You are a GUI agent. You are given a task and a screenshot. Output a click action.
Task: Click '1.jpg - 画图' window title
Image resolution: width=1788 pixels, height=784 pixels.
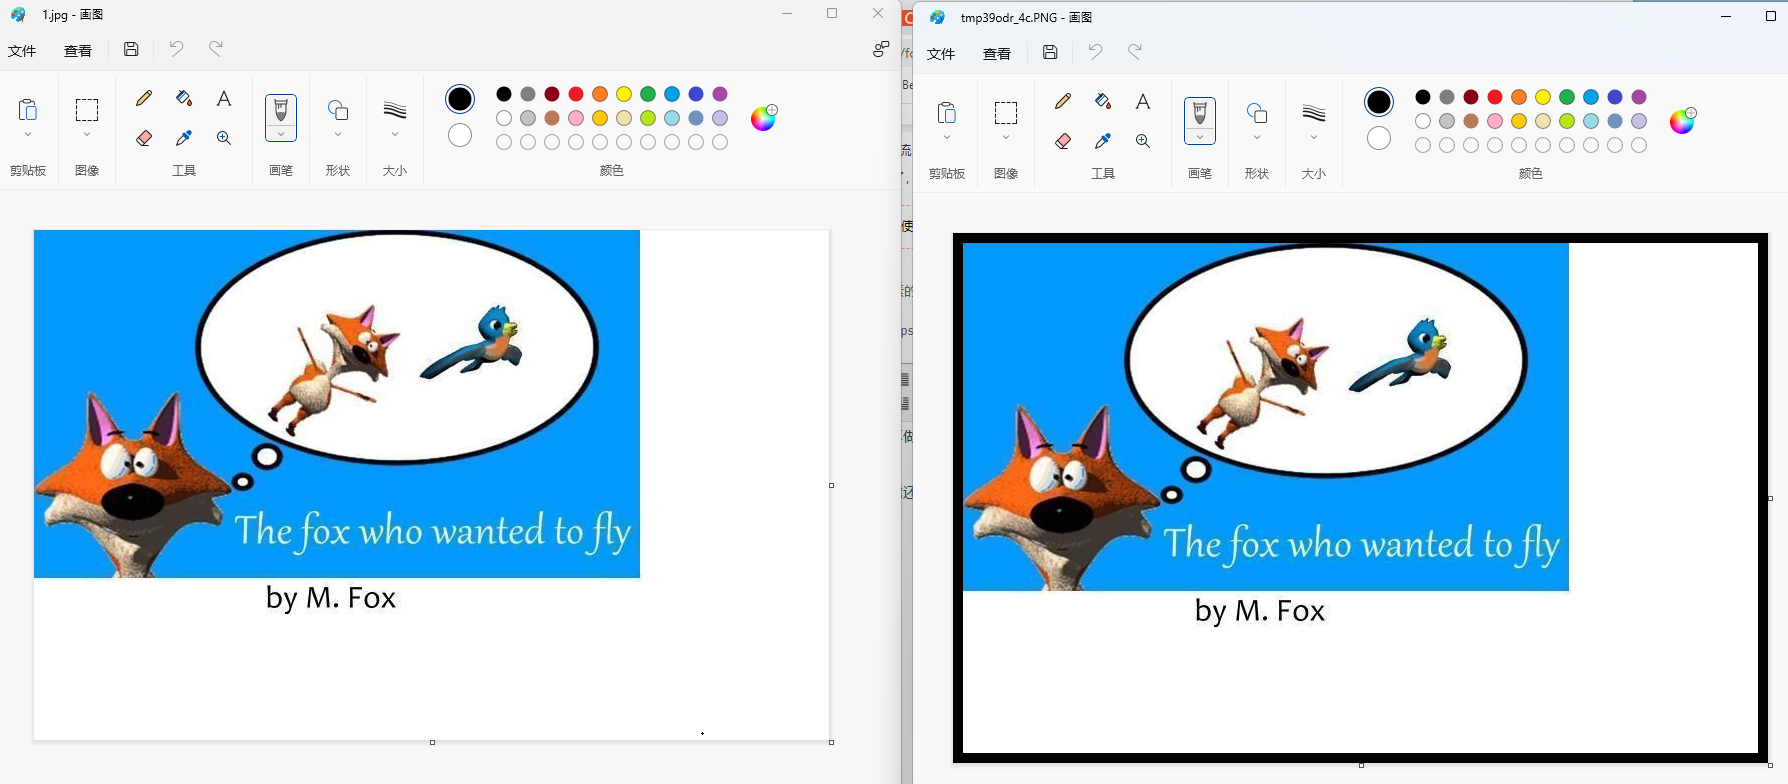point(73,15)
